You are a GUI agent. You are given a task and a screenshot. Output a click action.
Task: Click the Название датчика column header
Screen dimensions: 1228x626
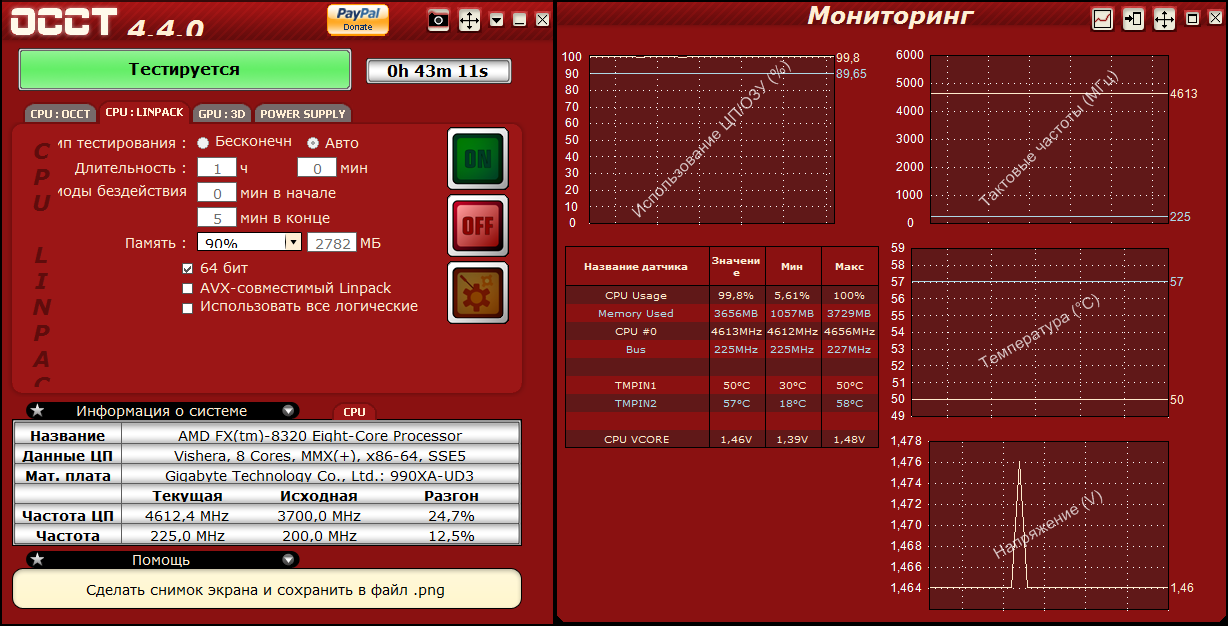click(x=636, y=267)
